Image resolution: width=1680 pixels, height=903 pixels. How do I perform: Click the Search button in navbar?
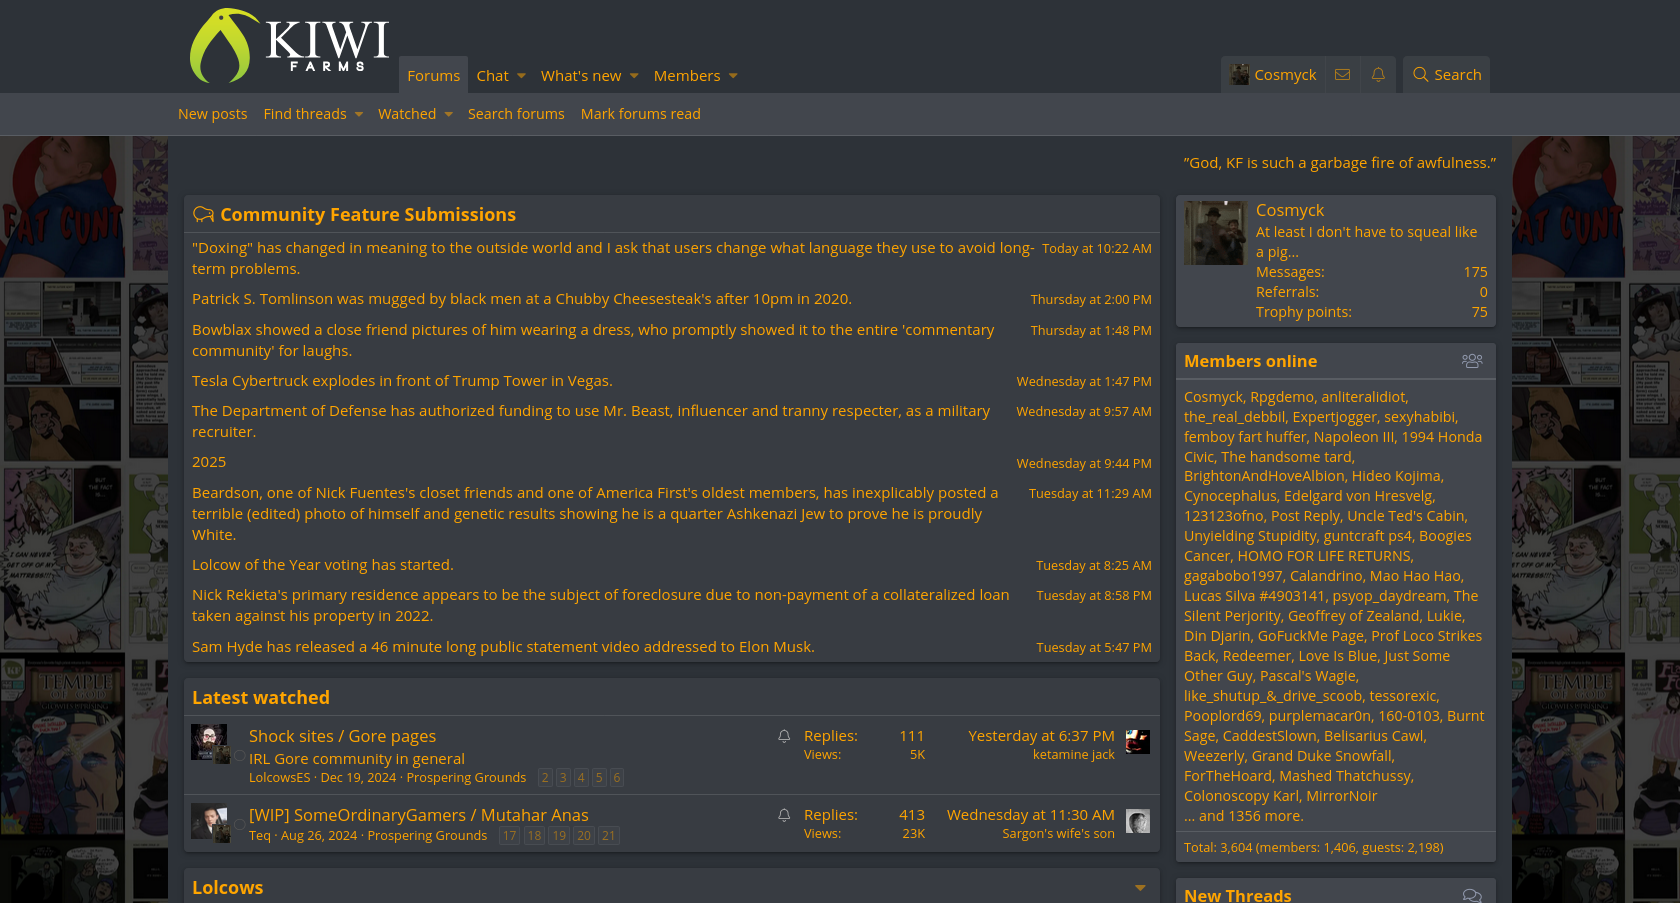pyautogui.click(x=1446, y=75)
